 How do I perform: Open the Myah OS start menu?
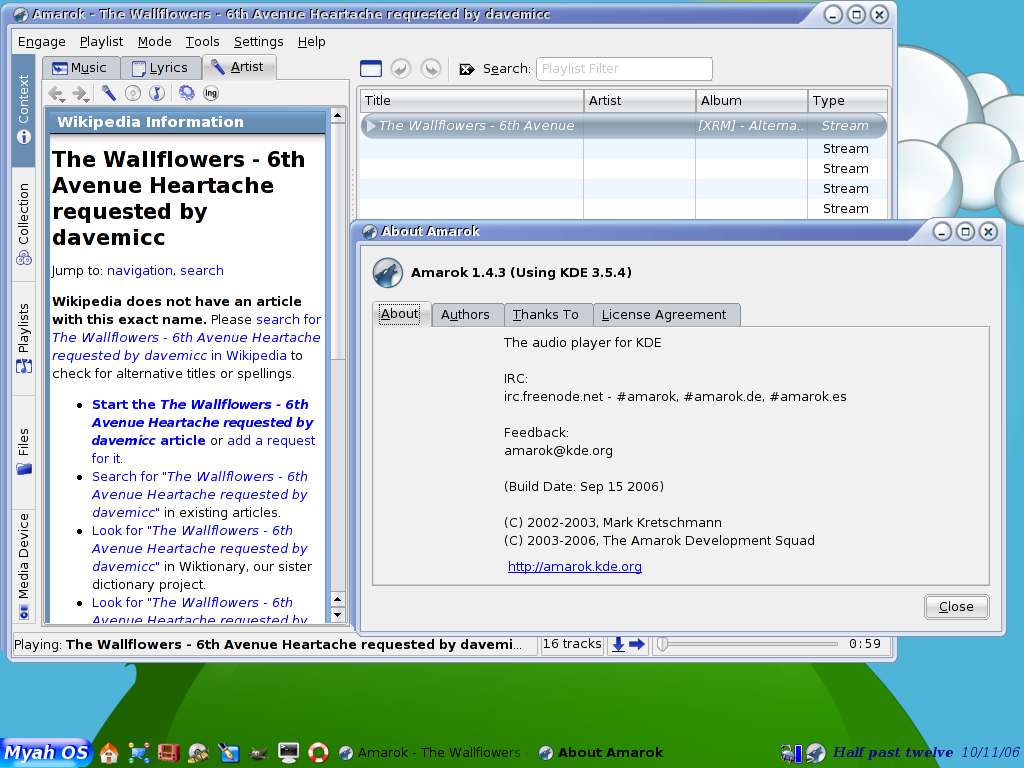(x=46, y=752)
